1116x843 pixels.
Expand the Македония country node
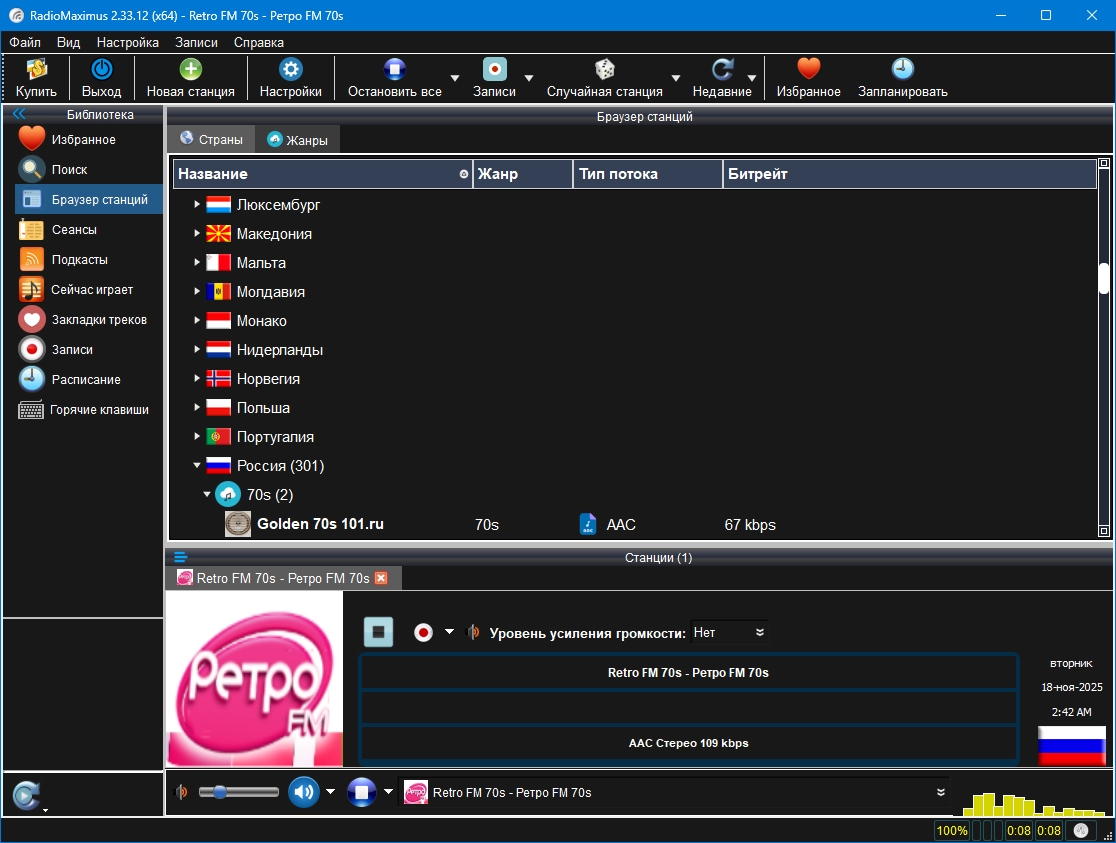197,233
